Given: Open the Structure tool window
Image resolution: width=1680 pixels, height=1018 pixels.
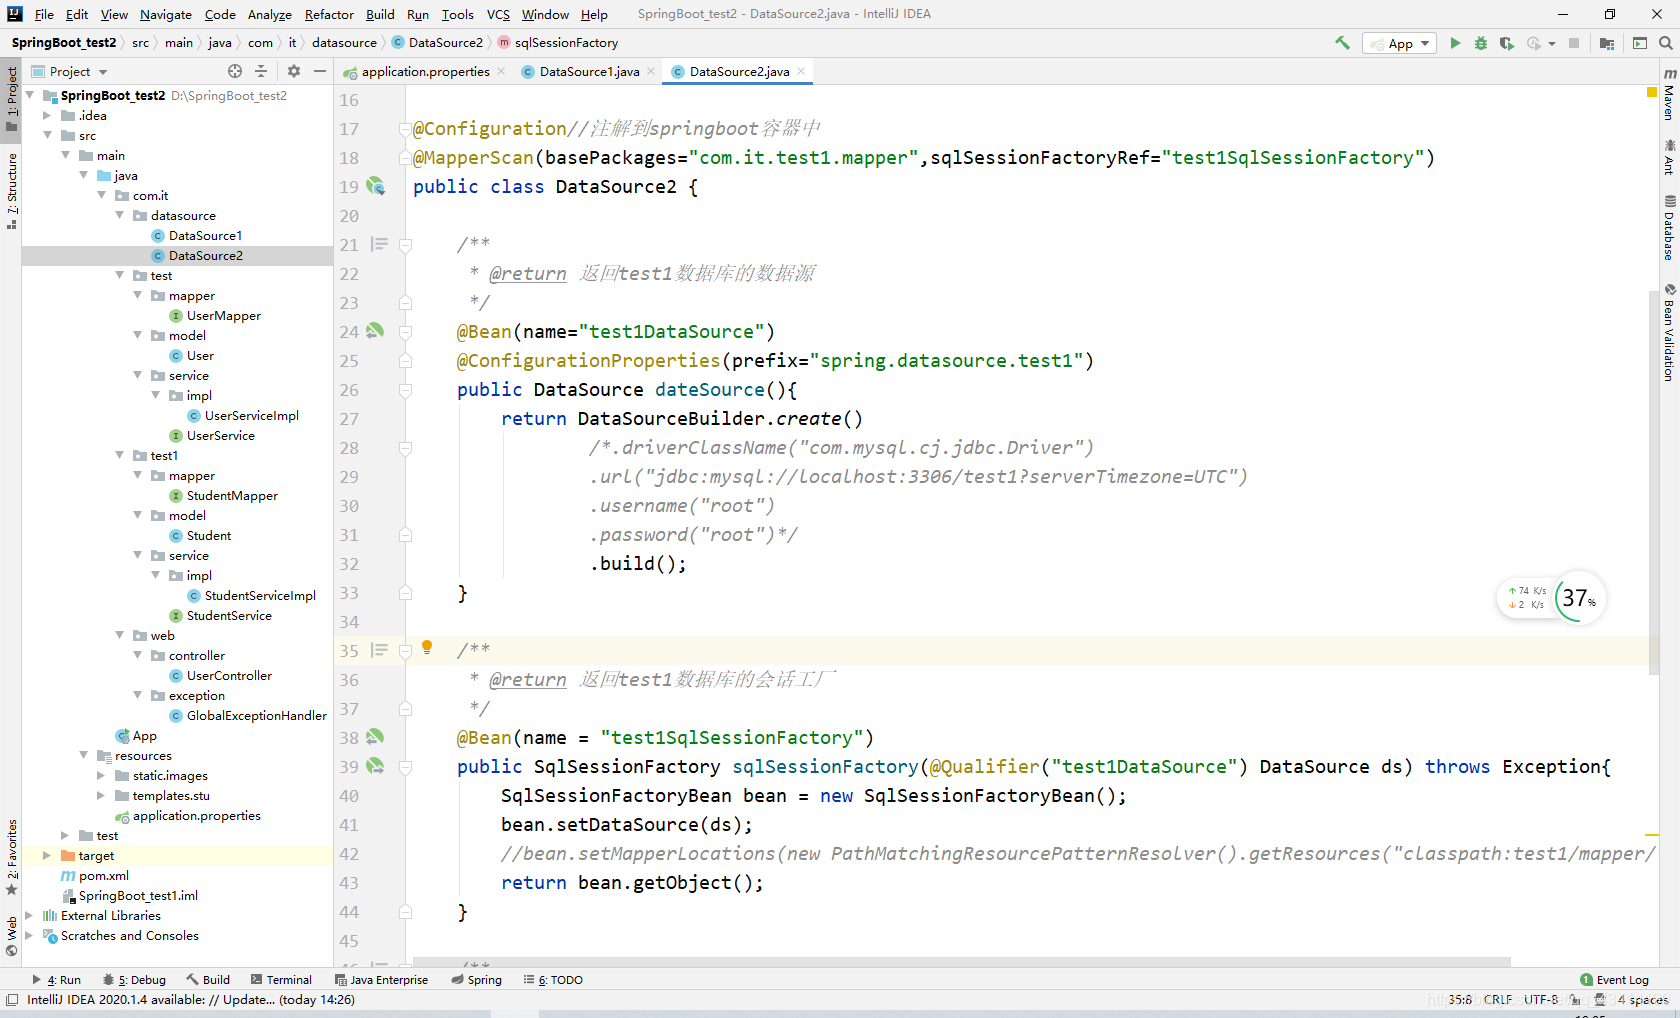Looking at the screenshot, I should click(x=11, y=190).
